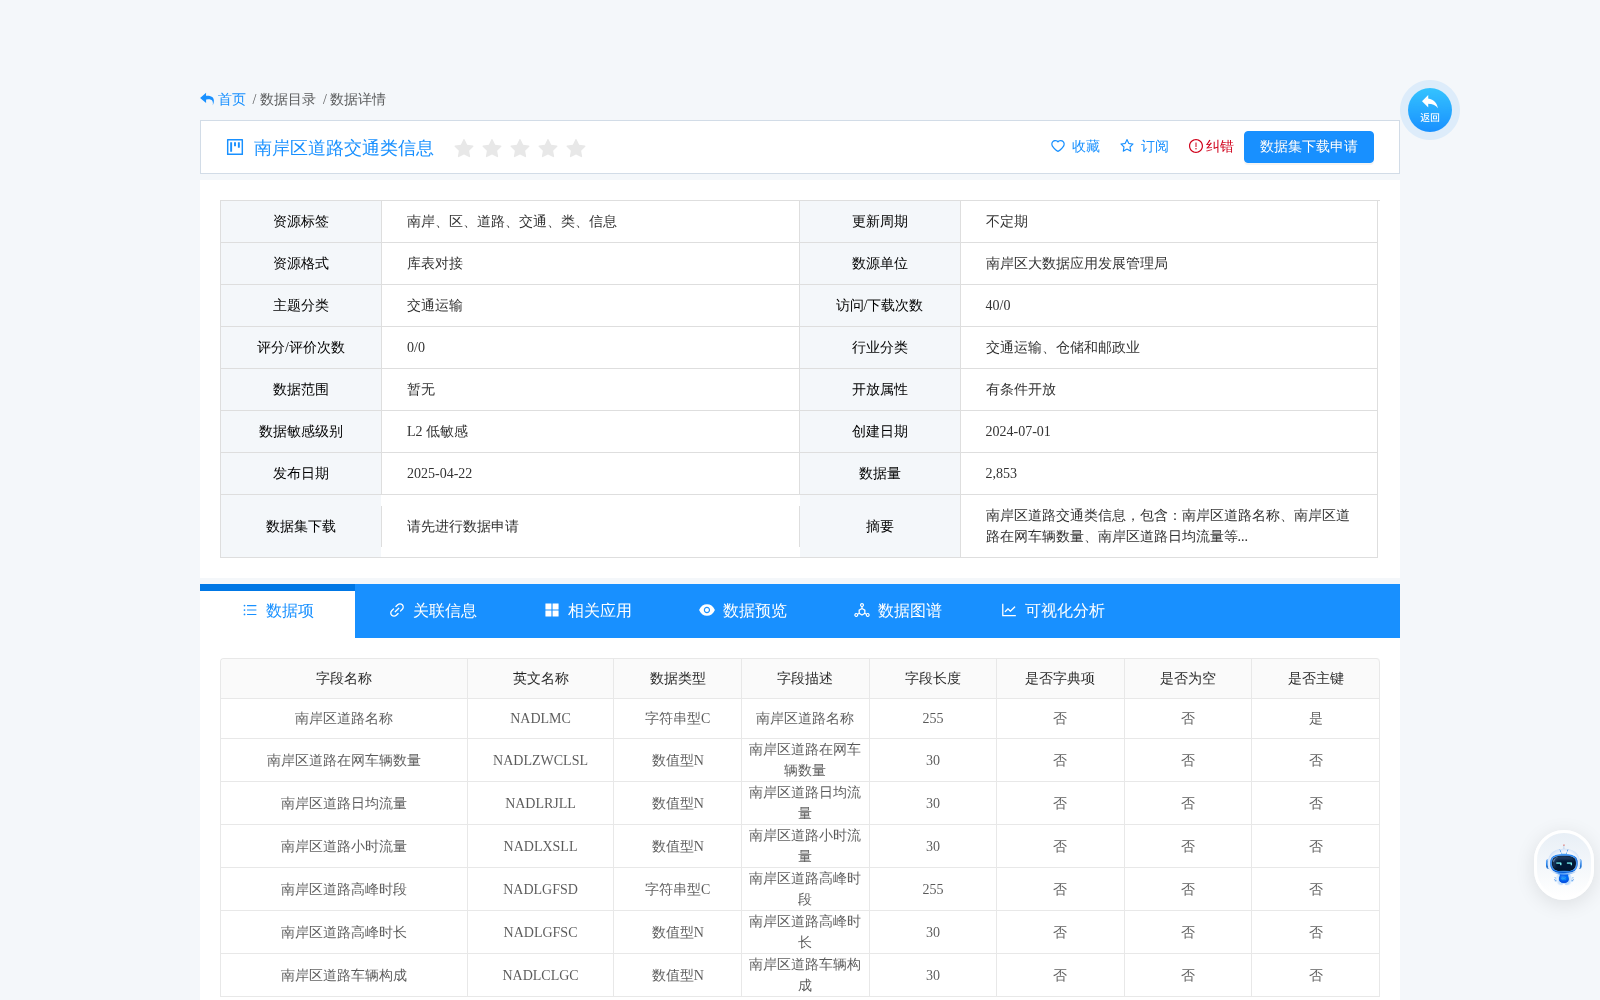The width and height of the screenshot is (1600, 1000).
Task: Click the dataset title icon beside 南岸区道路交通类信息
Action: point(235,147)
